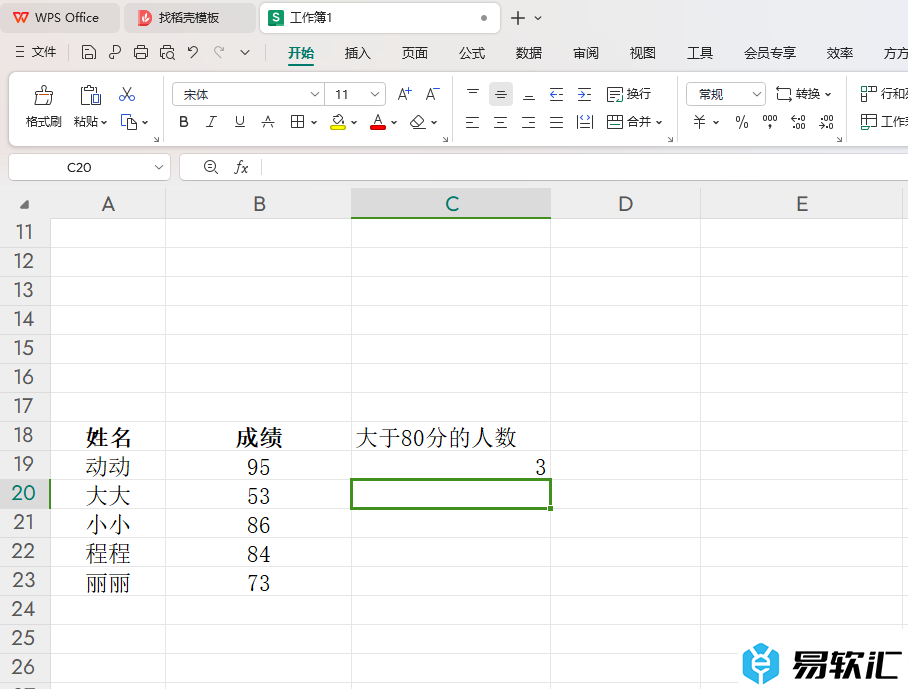Image resolution: width=908 pixels, height=689 pixels.
Task: Click the Undo arrow icon
Action: pyautogui.click(x=193, y=52)
